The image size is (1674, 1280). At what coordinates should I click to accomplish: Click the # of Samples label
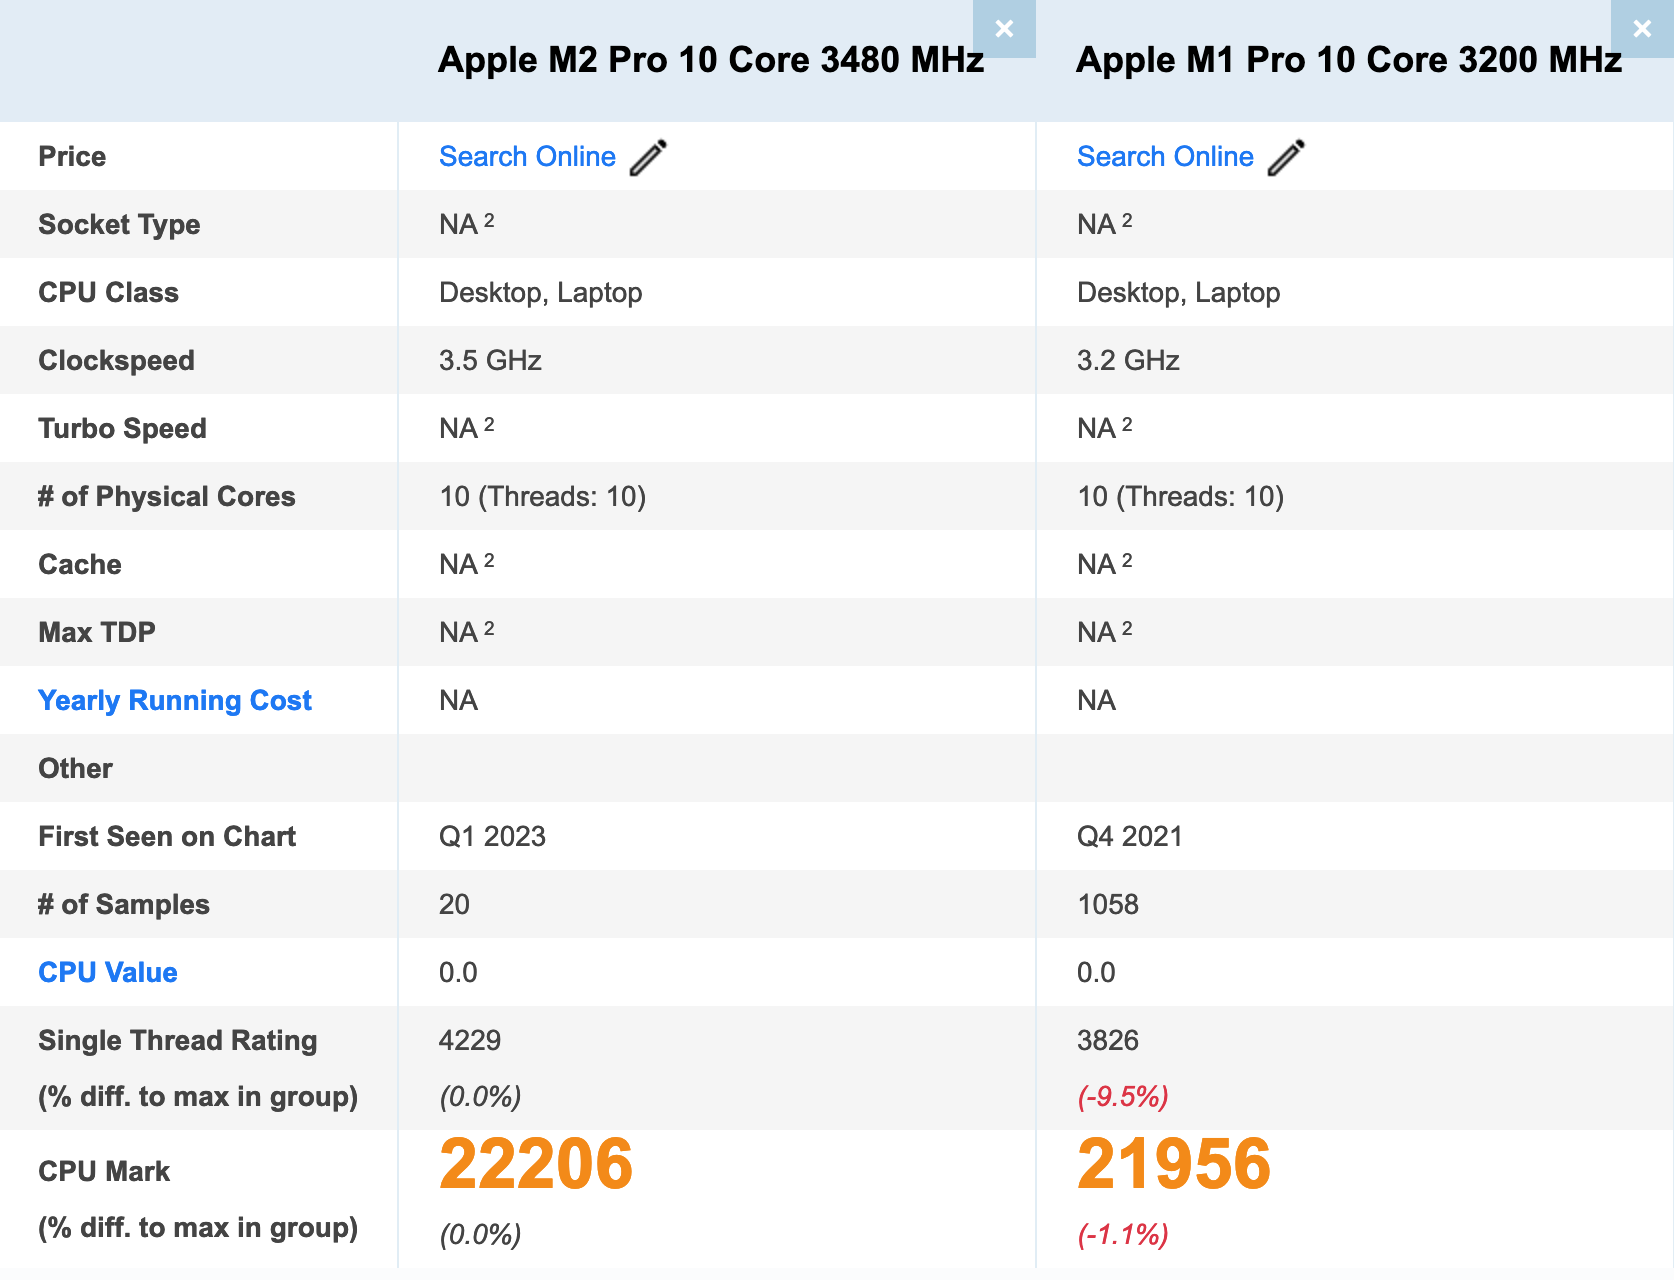[x=124, y=905]
